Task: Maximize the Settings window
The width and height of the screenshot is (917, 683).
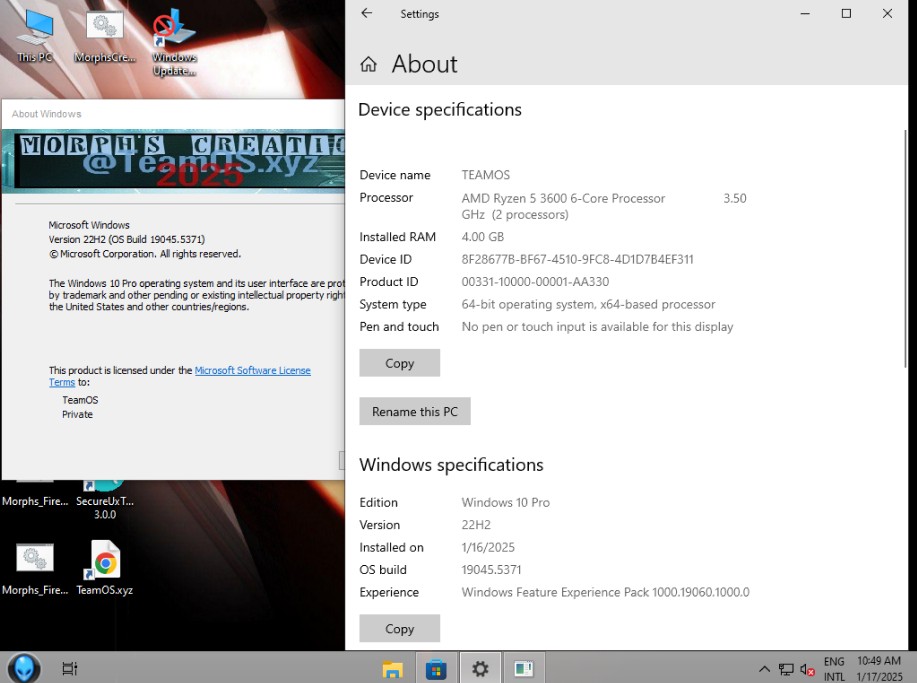Action: pyautogui.click(x=846, y=13)
